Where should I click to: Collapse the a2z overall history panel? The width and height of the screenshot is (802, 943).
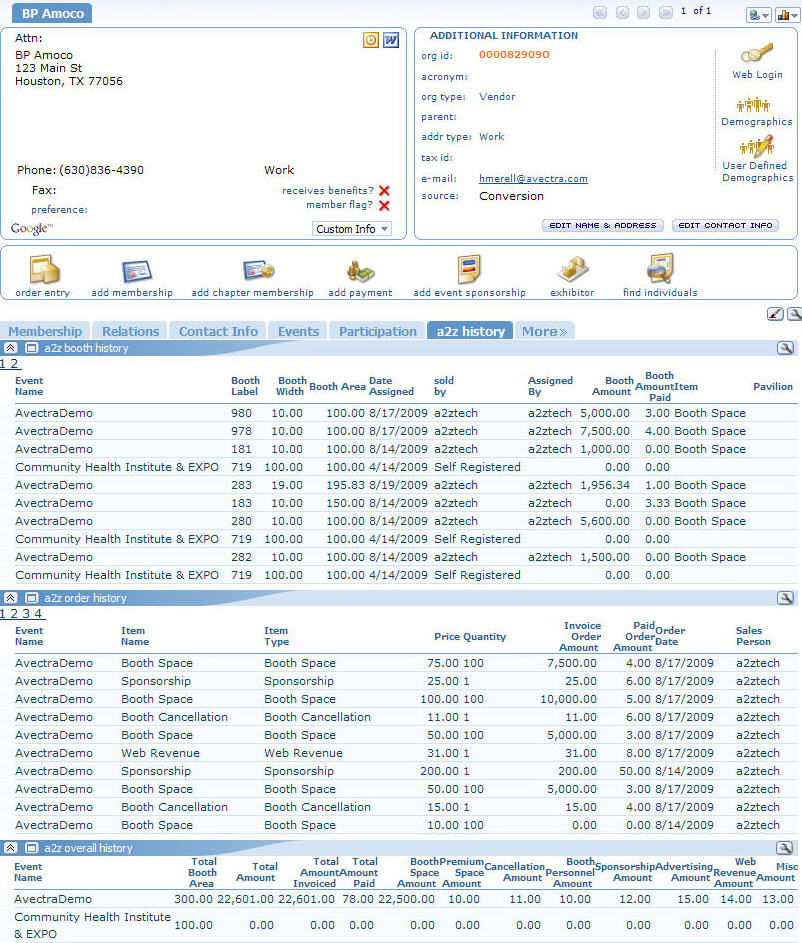(x=10, y=848)
